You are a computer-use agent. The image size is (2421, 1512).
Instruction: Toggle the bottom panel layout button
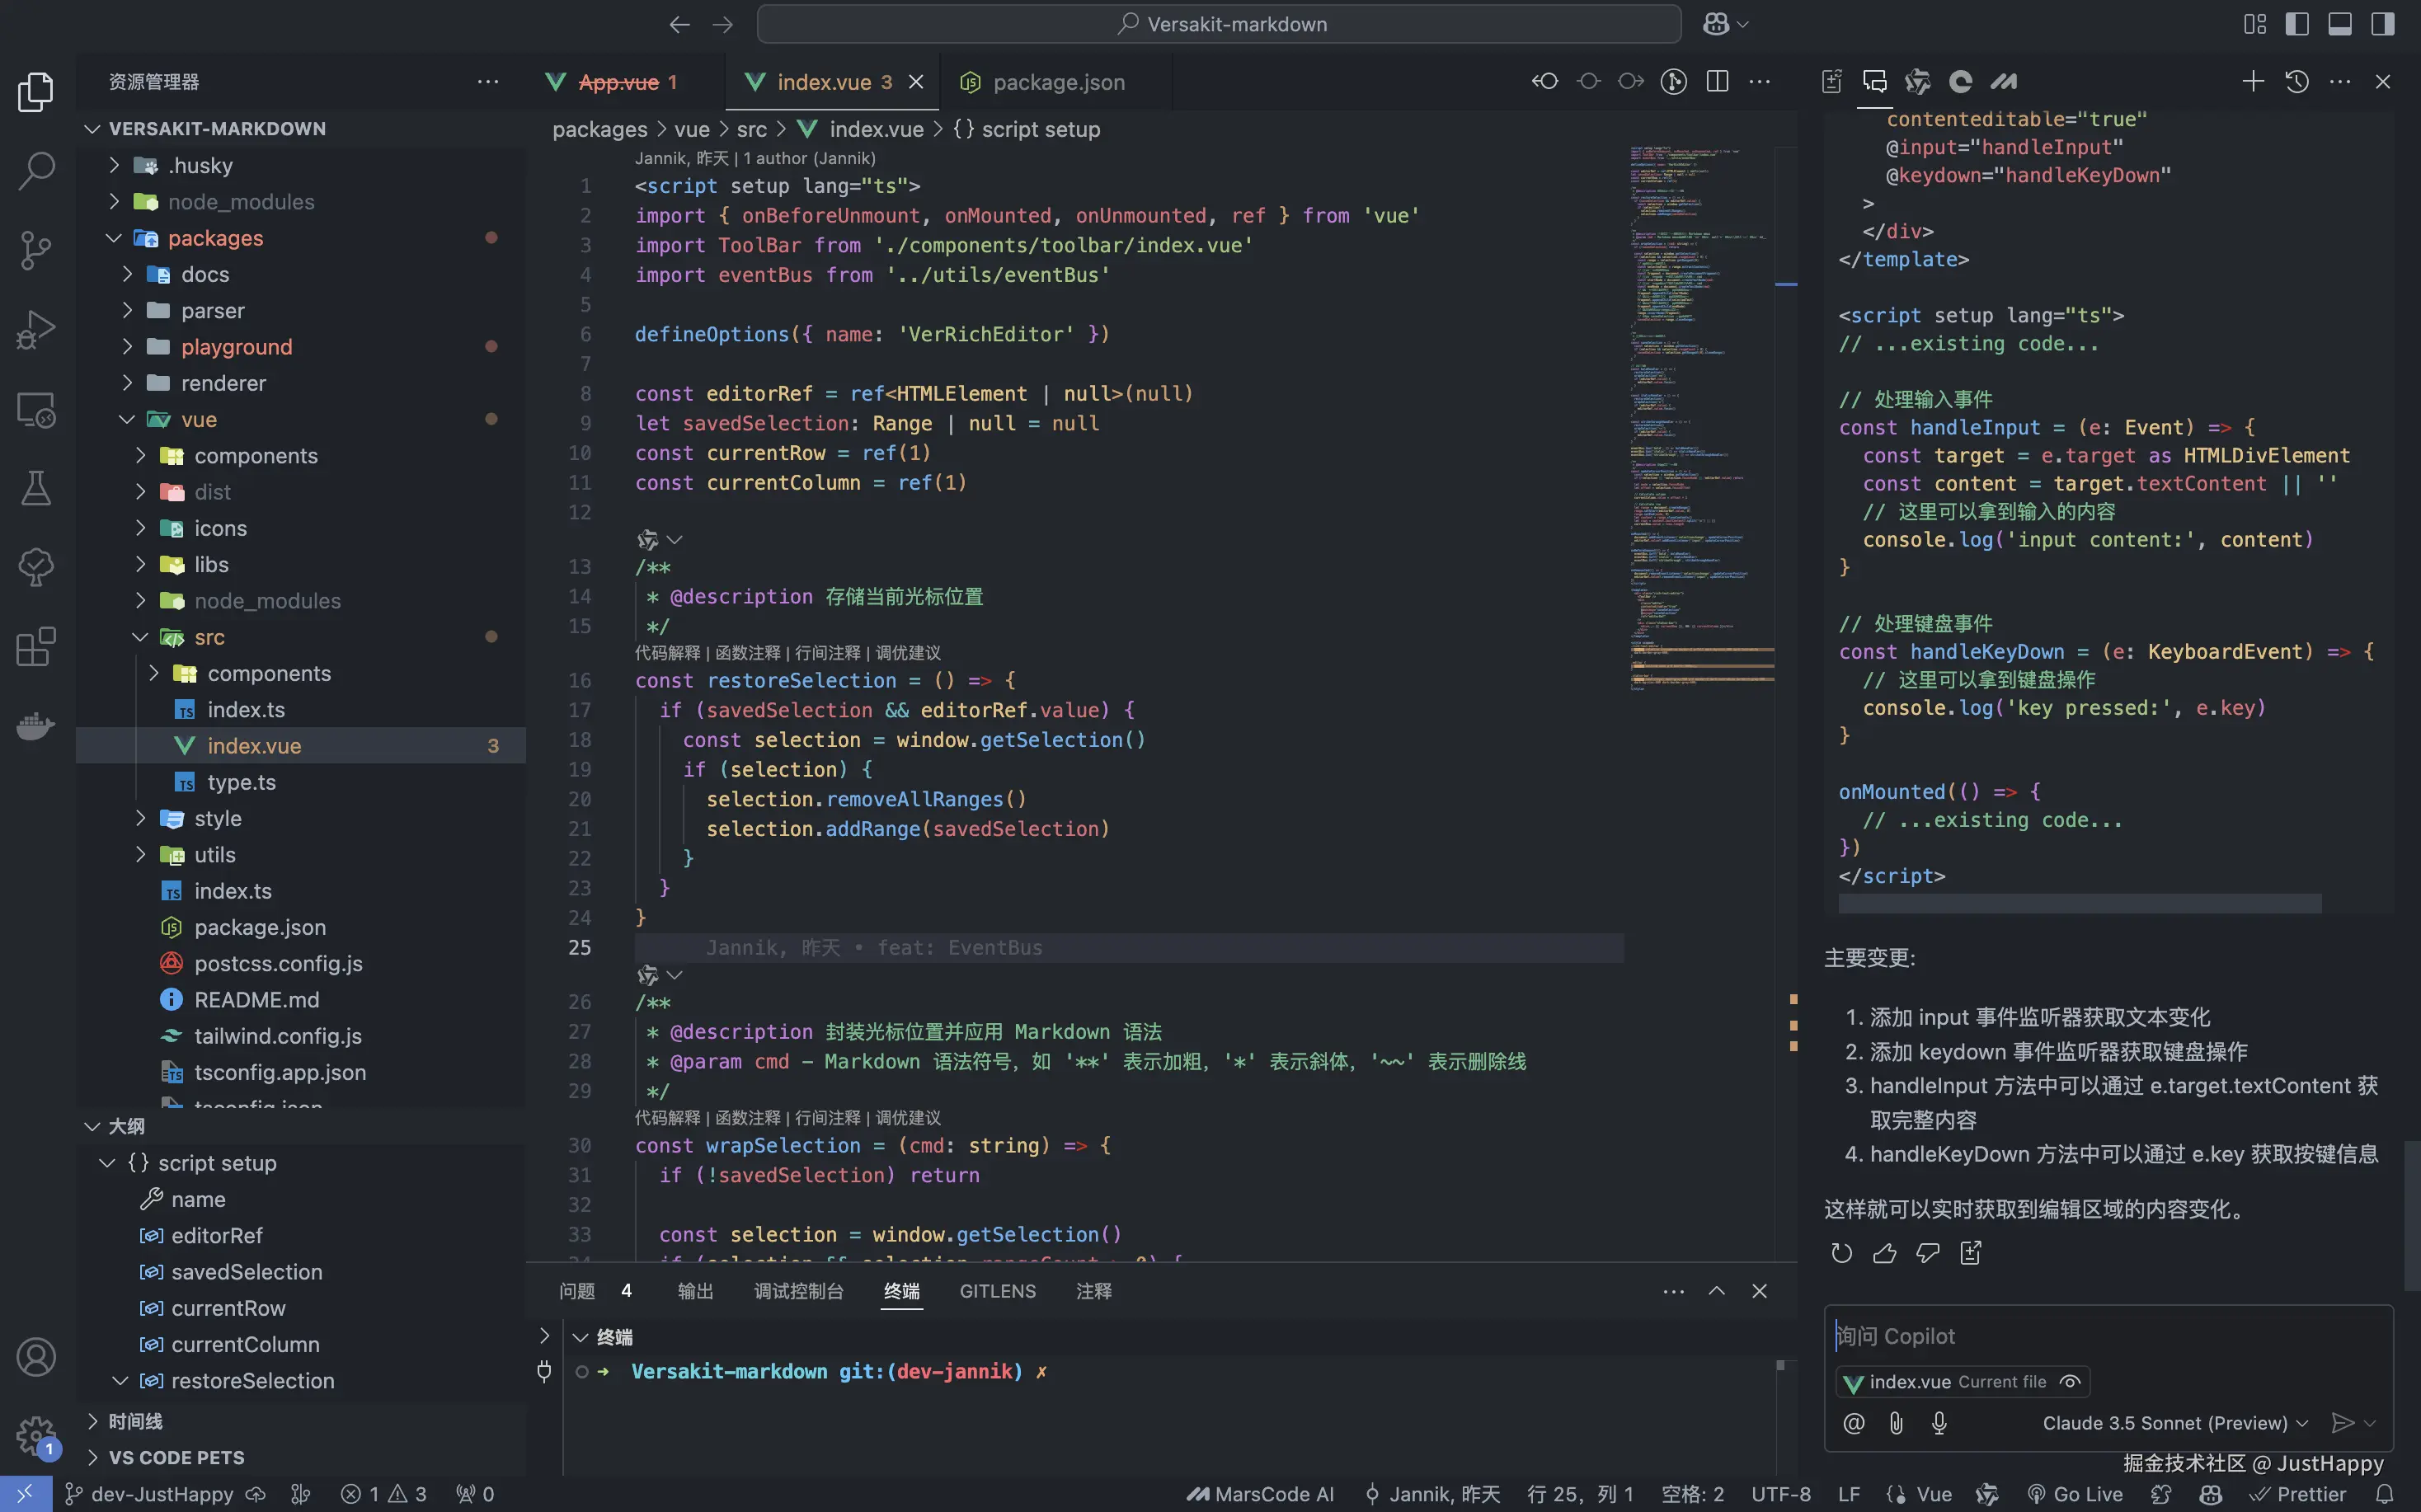click(x=2340, y=24)
